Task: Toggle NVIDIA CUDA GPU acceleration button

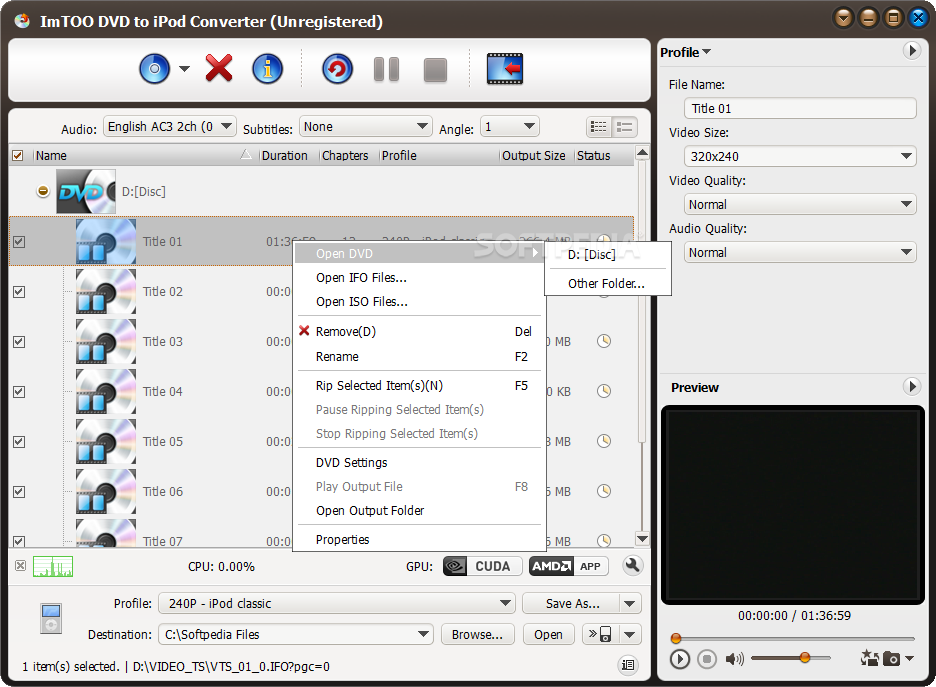Action: pyautogui.click(x=482, y=566)
